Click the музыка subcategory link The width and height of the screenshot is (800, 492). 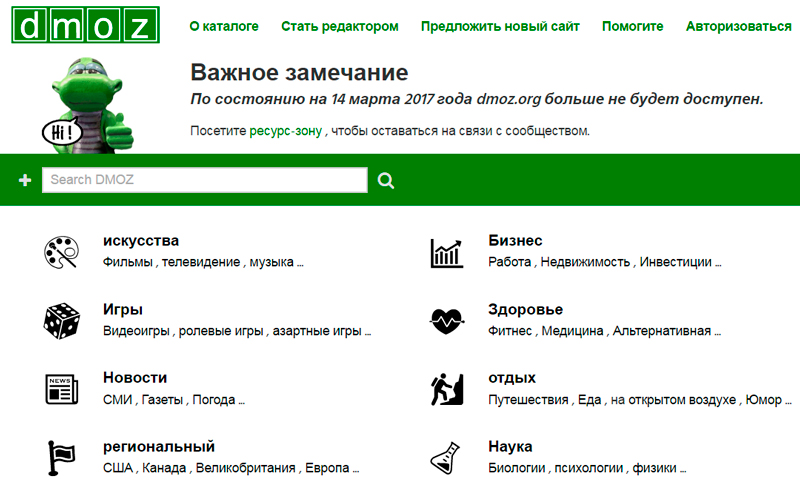pyautogui.click(x=271, y=262)
